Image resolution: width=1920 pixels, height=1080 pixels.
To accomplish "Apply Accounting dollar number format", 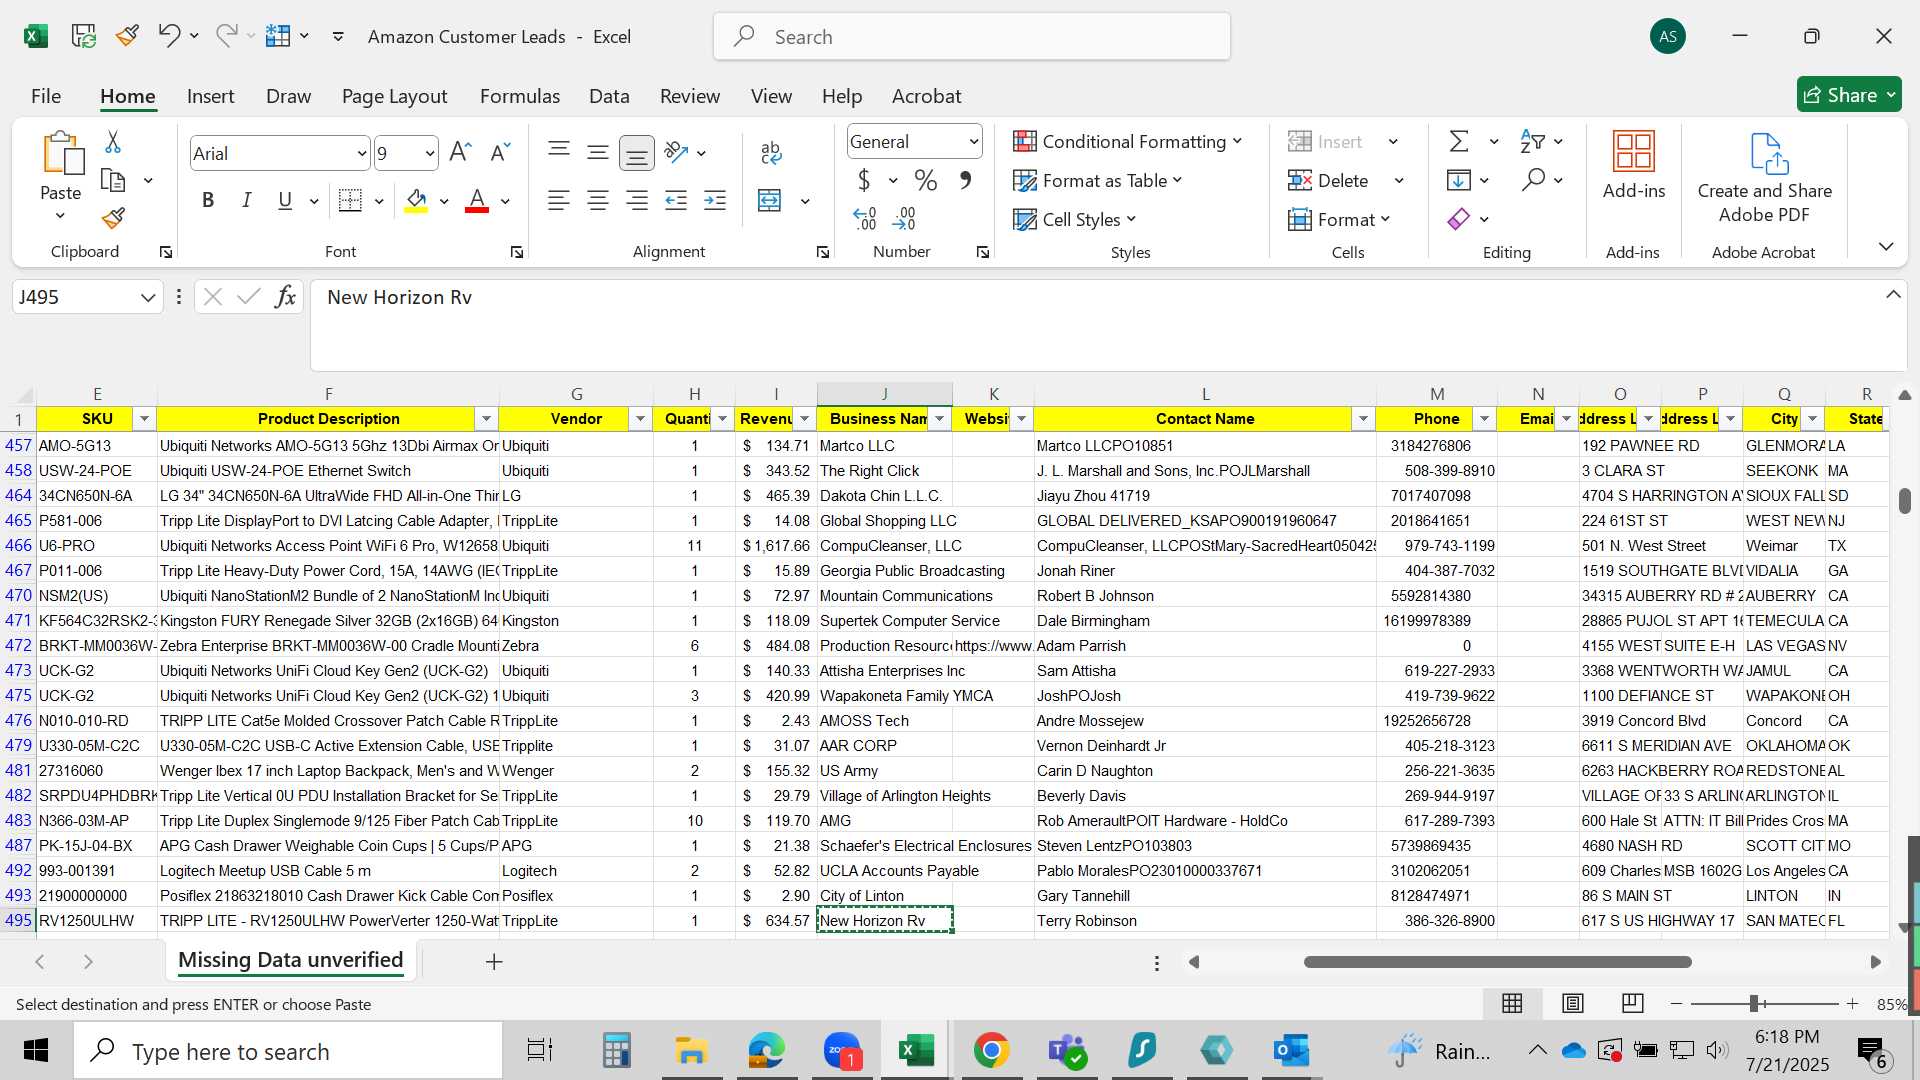I will [x=864, y=180].
